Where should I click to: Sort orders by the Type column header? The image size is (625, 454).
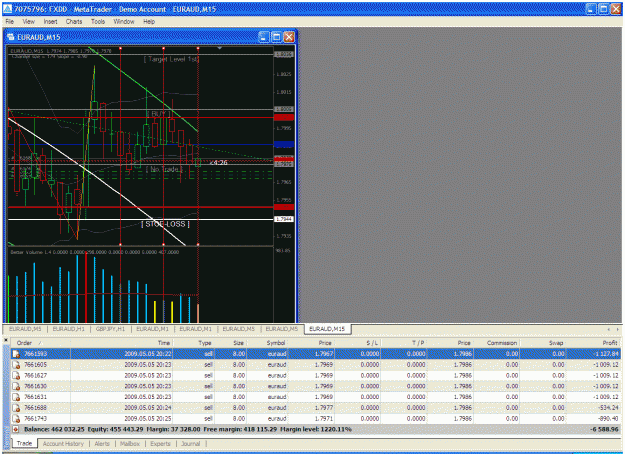[193, 343]
